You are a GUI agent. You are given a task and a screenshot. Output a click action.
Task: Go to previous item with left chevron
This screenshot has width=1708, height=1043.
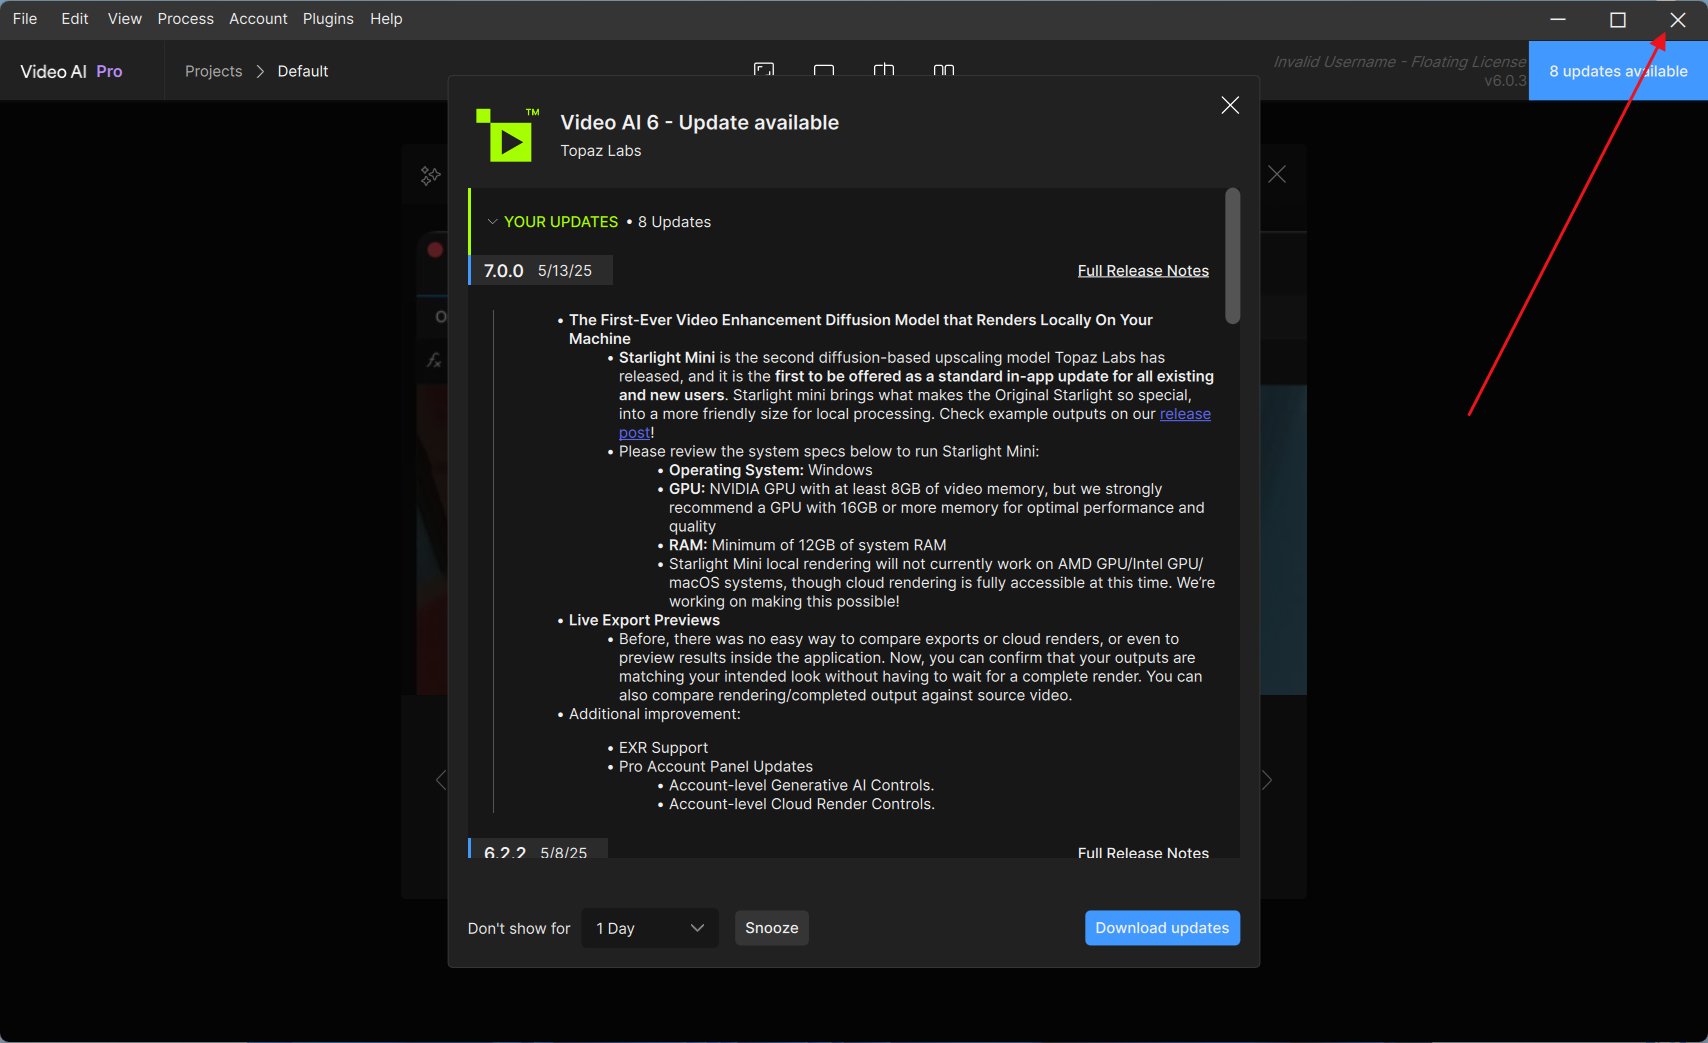click(441, 780)
